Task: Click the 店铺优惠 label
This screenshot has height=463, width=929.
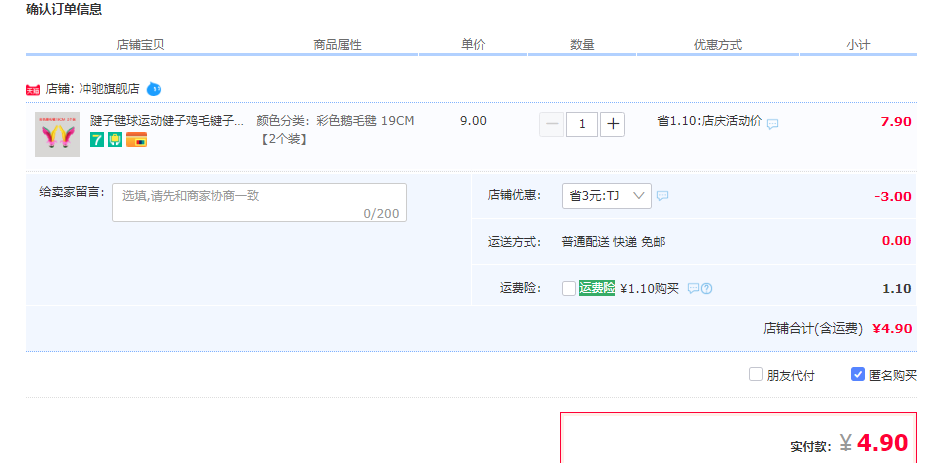Action: click(514, 195)
